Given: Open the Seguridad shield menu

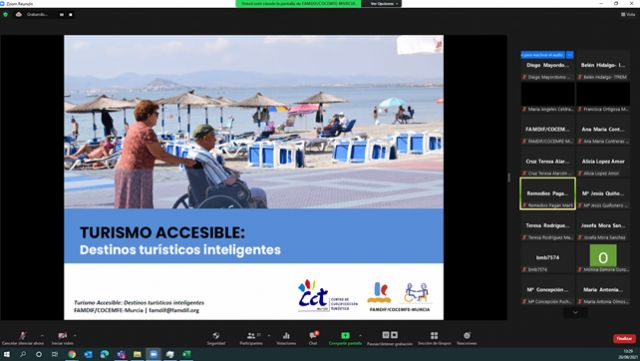Looking at the screenshot, I should click(x=216, y=338).
